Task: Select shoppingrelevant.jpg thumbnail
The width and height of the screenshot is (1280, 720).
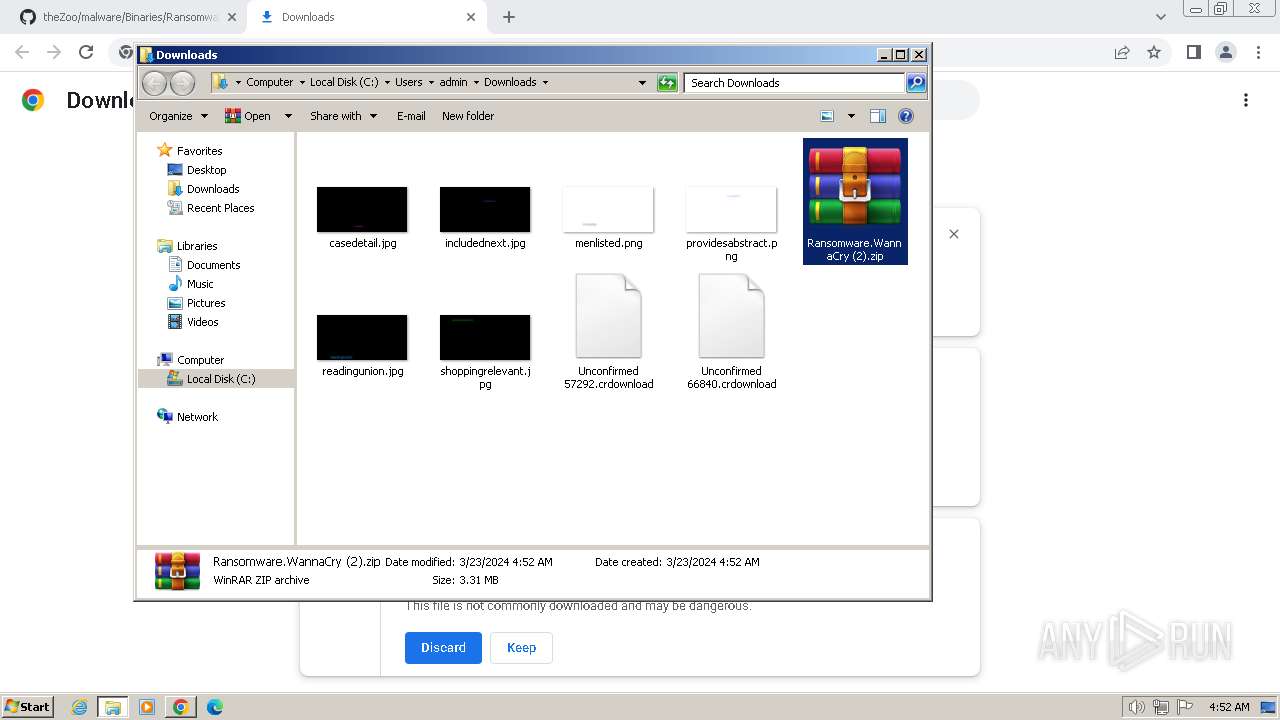Action: 485,337
